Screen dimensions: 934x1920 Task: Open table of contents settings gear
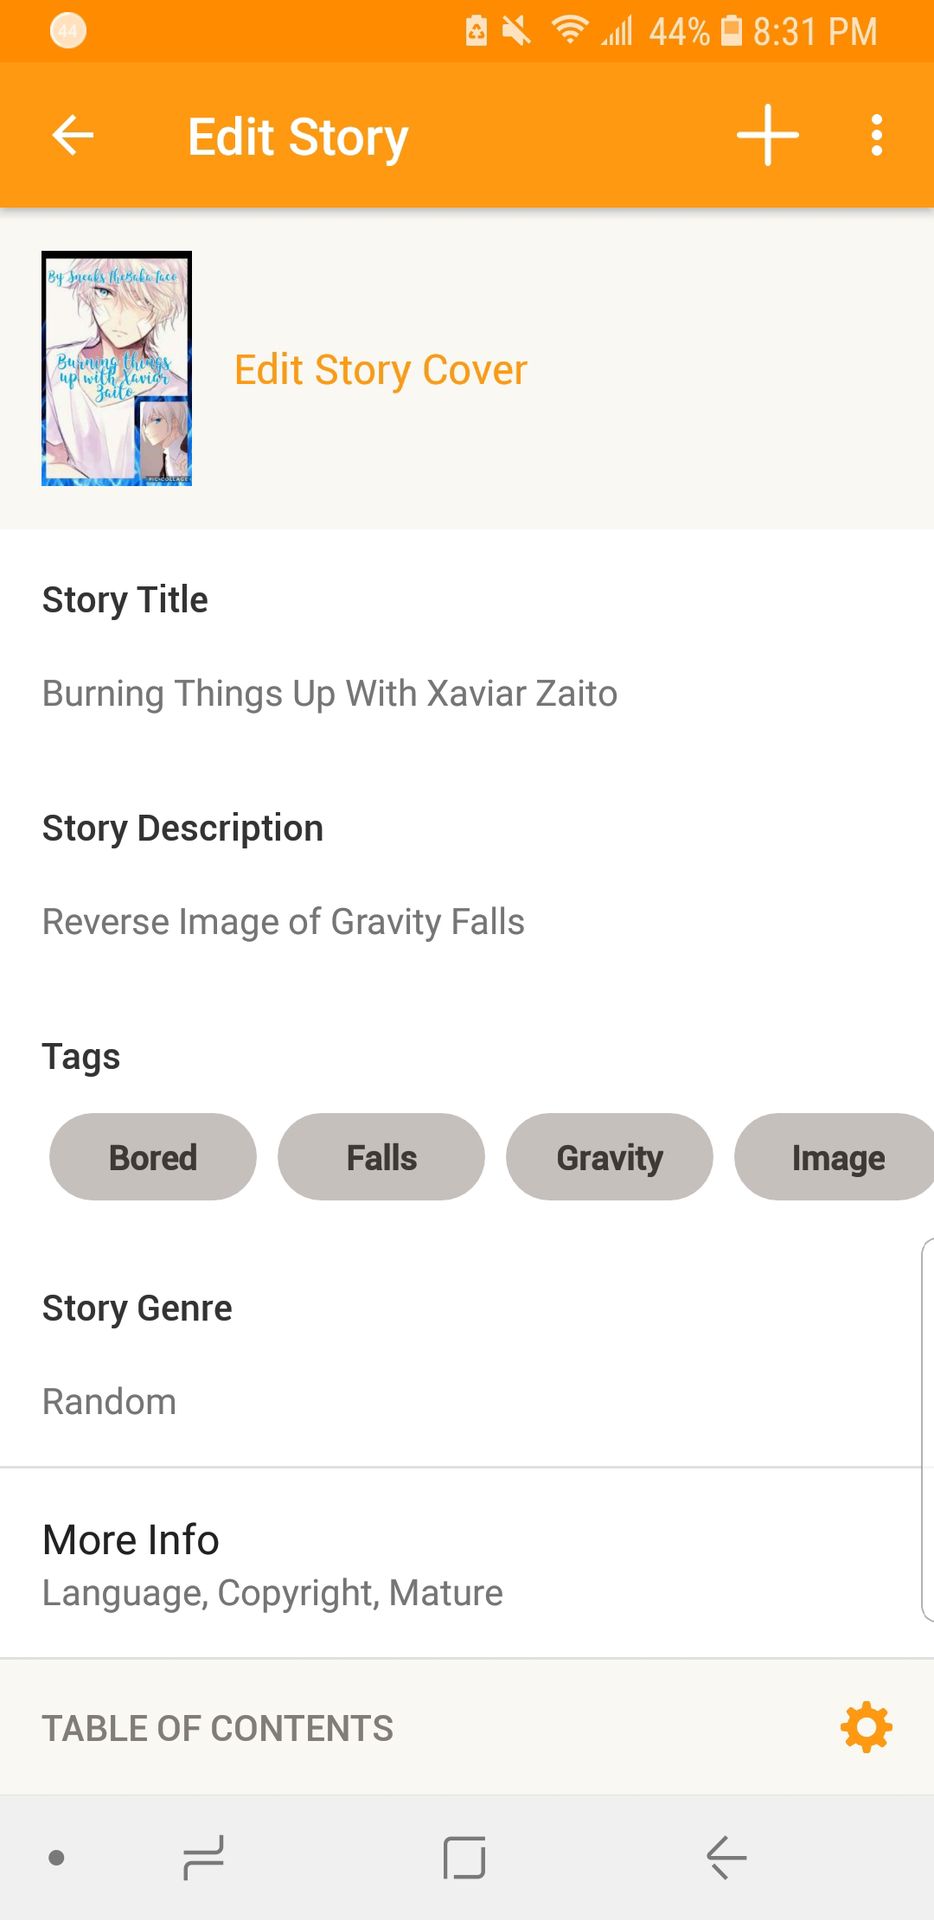pyautogui.click(x=866, y=1727)
